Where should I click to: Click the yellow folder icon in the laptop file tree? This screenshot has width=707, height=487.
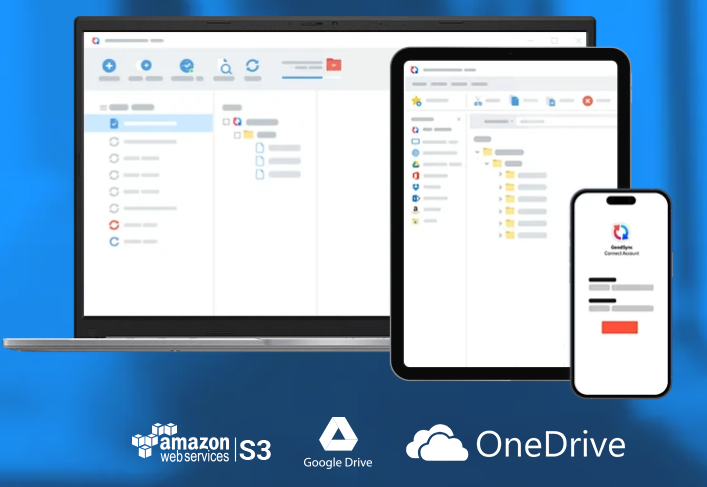pyautogui.click(x=248, y=134)
